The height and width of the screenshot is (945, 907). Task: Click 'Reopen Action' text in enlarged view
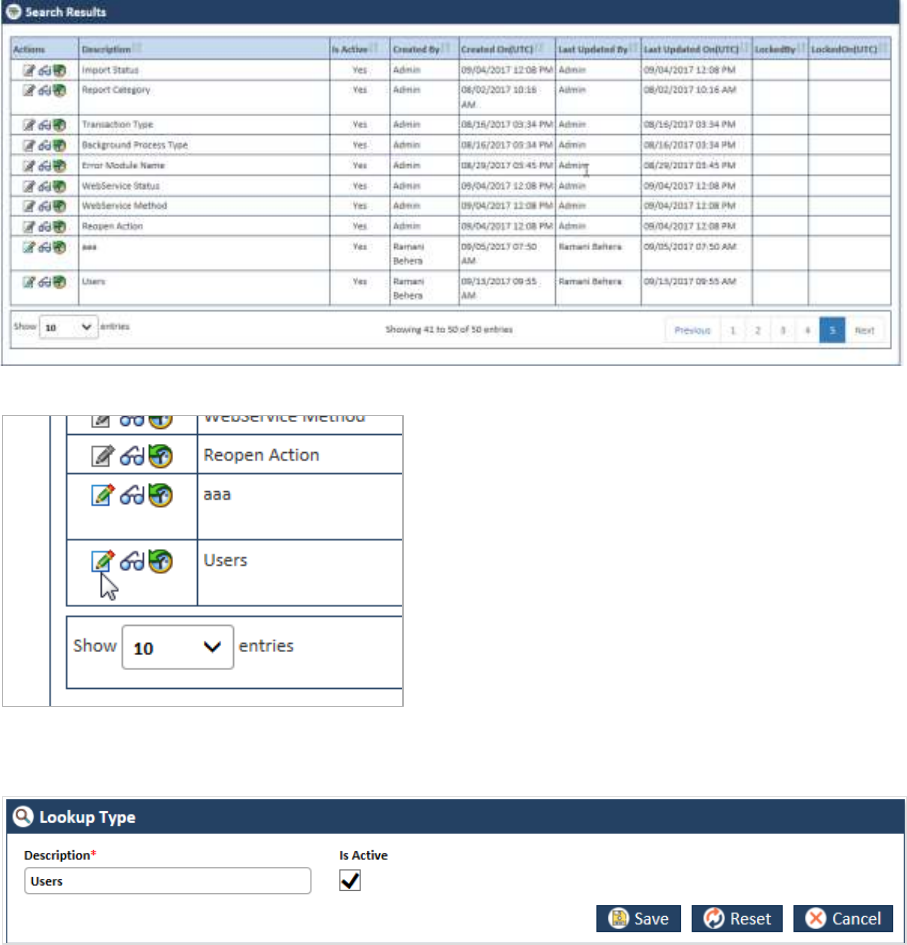(x=262, y=455)
